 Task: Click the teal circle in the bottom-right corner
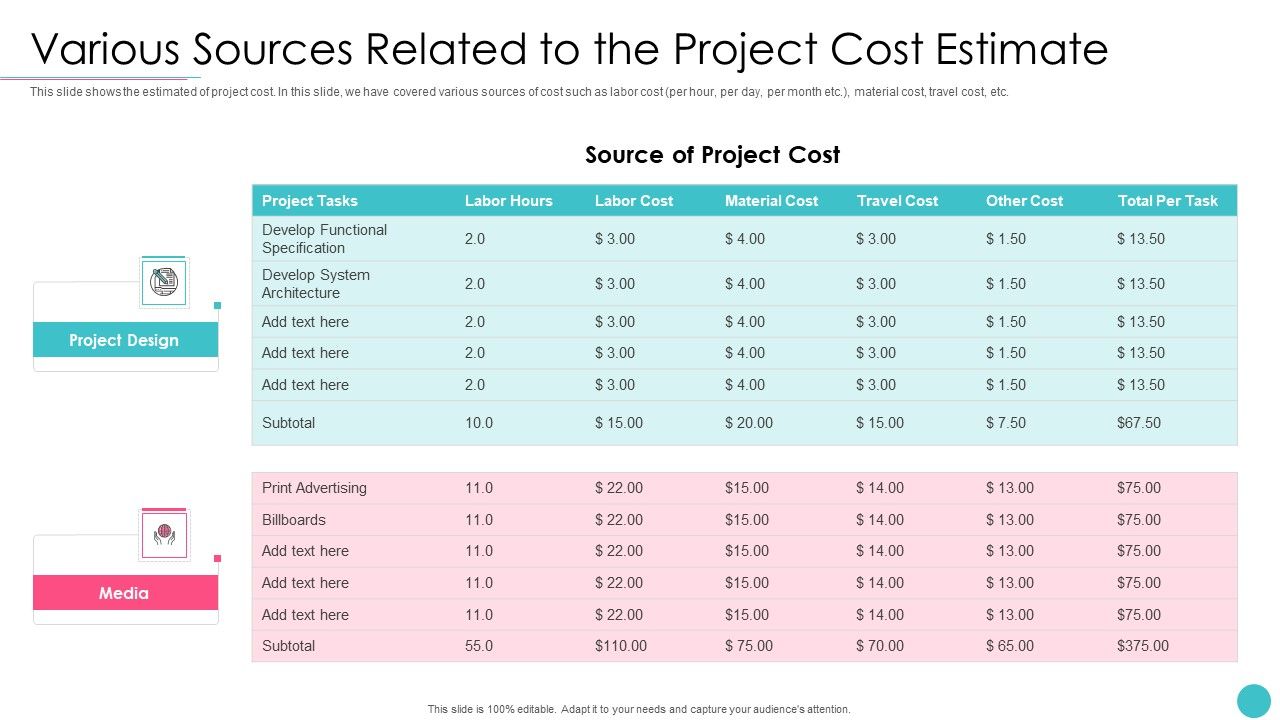[1252, 699]
